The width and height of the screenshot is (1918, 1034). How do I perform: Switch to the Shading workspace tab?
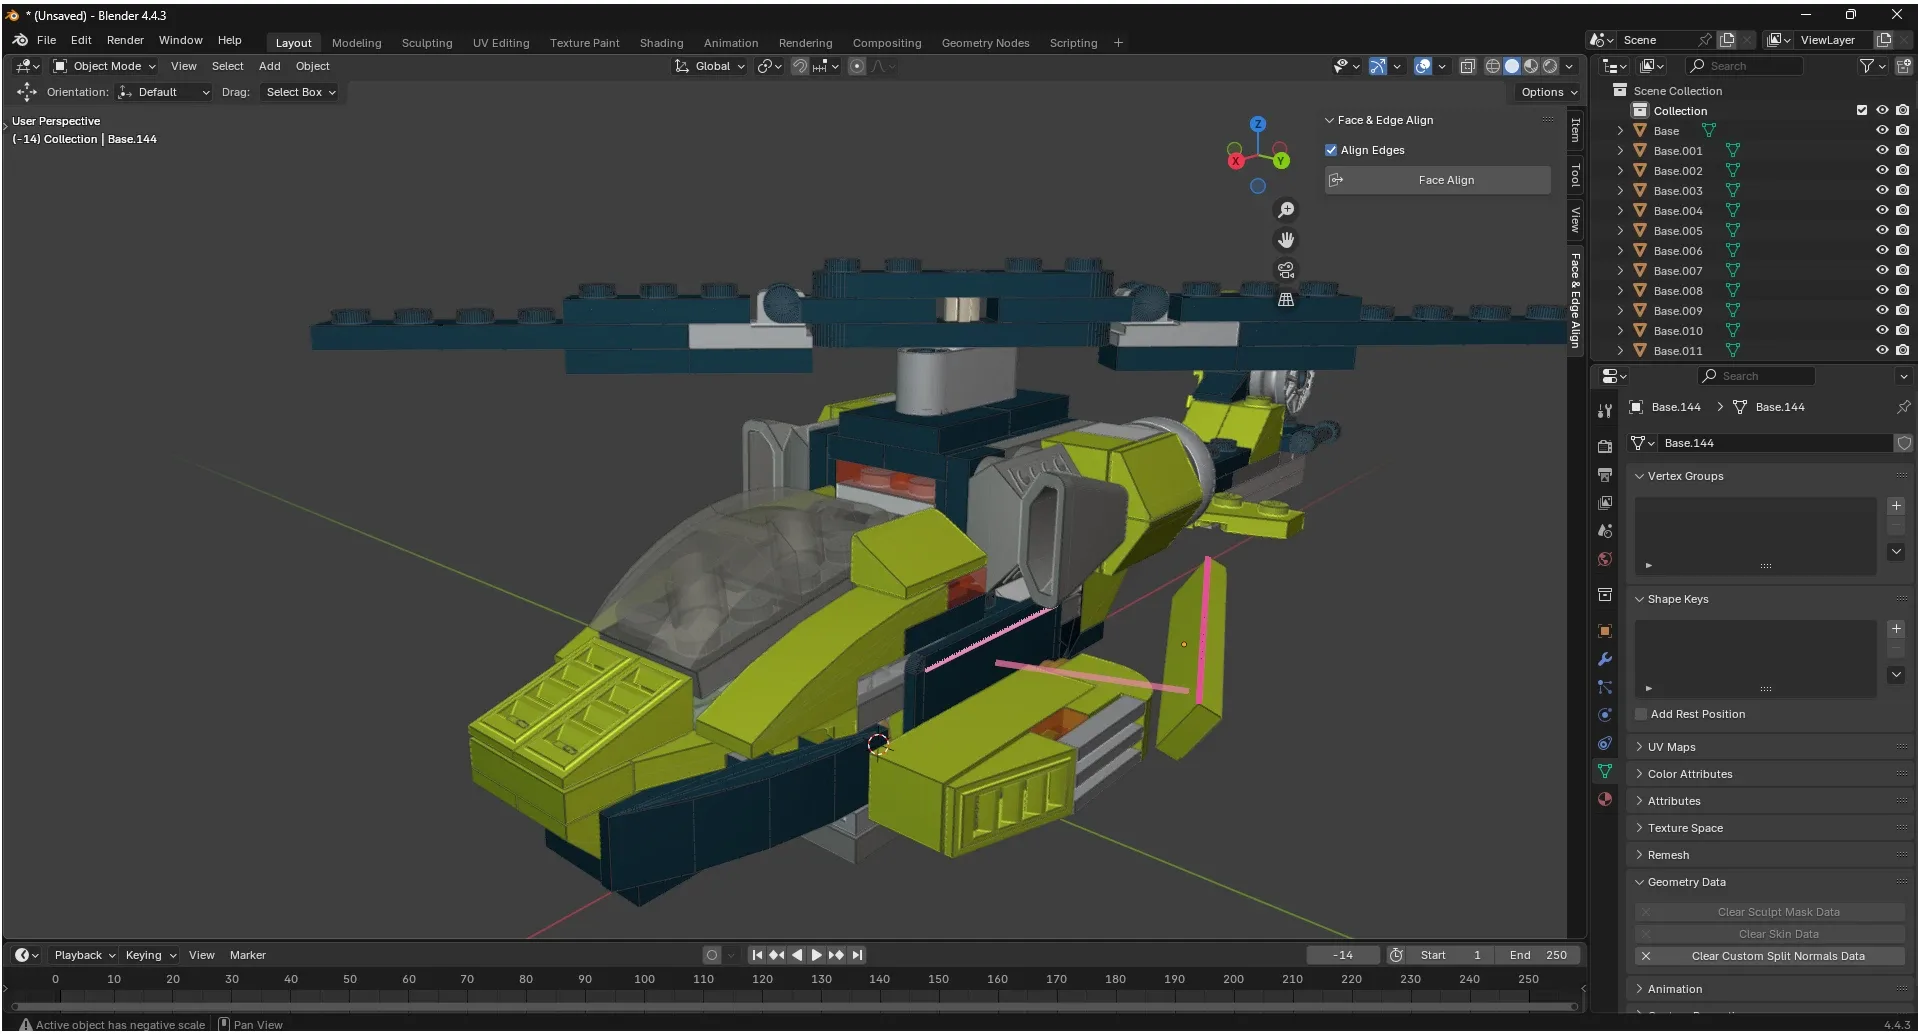coord(661,43)
